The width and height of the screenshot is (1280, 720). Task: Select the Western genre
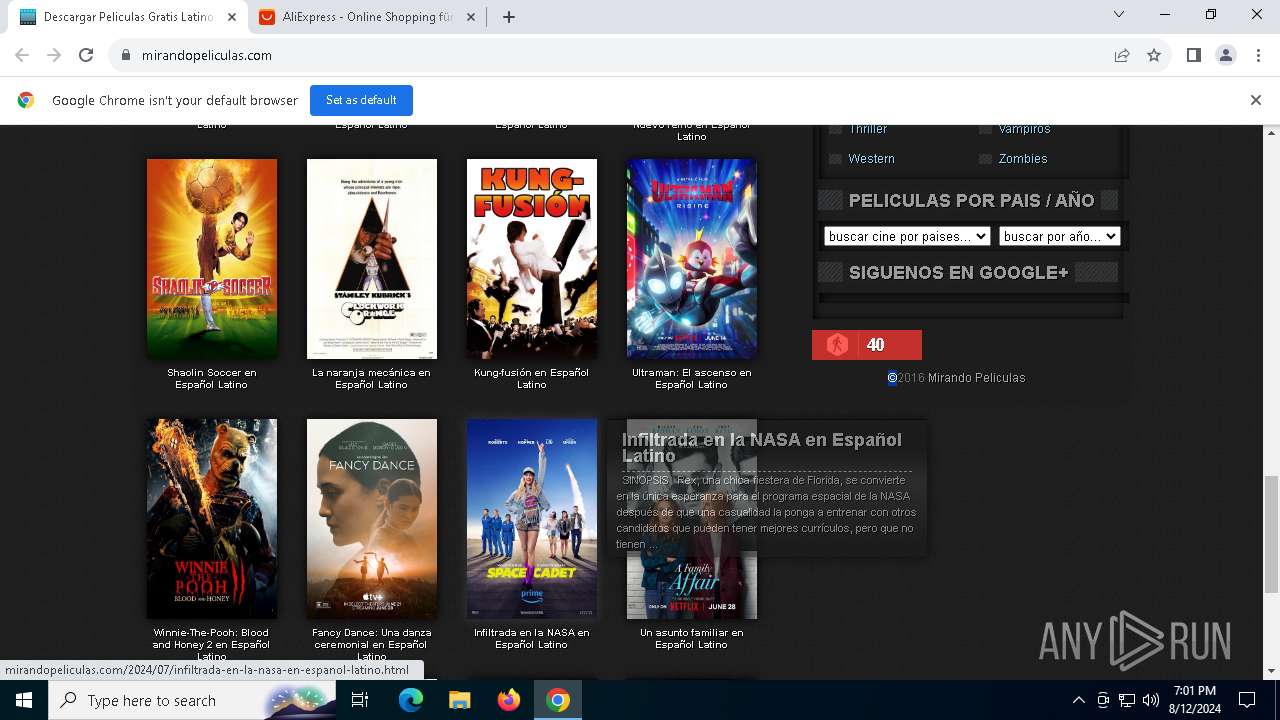[871, 159]
